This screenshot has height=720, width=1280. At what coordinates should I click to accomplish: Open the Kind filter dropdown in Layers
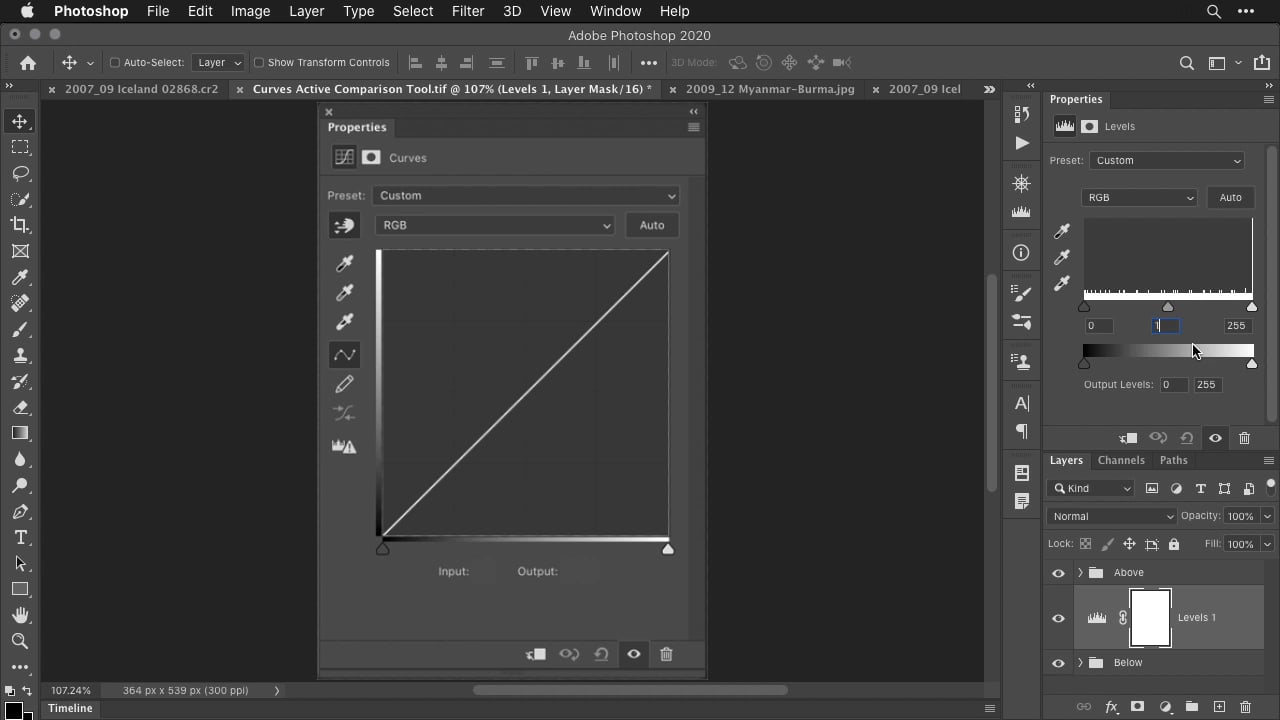tap(1090, 488)
